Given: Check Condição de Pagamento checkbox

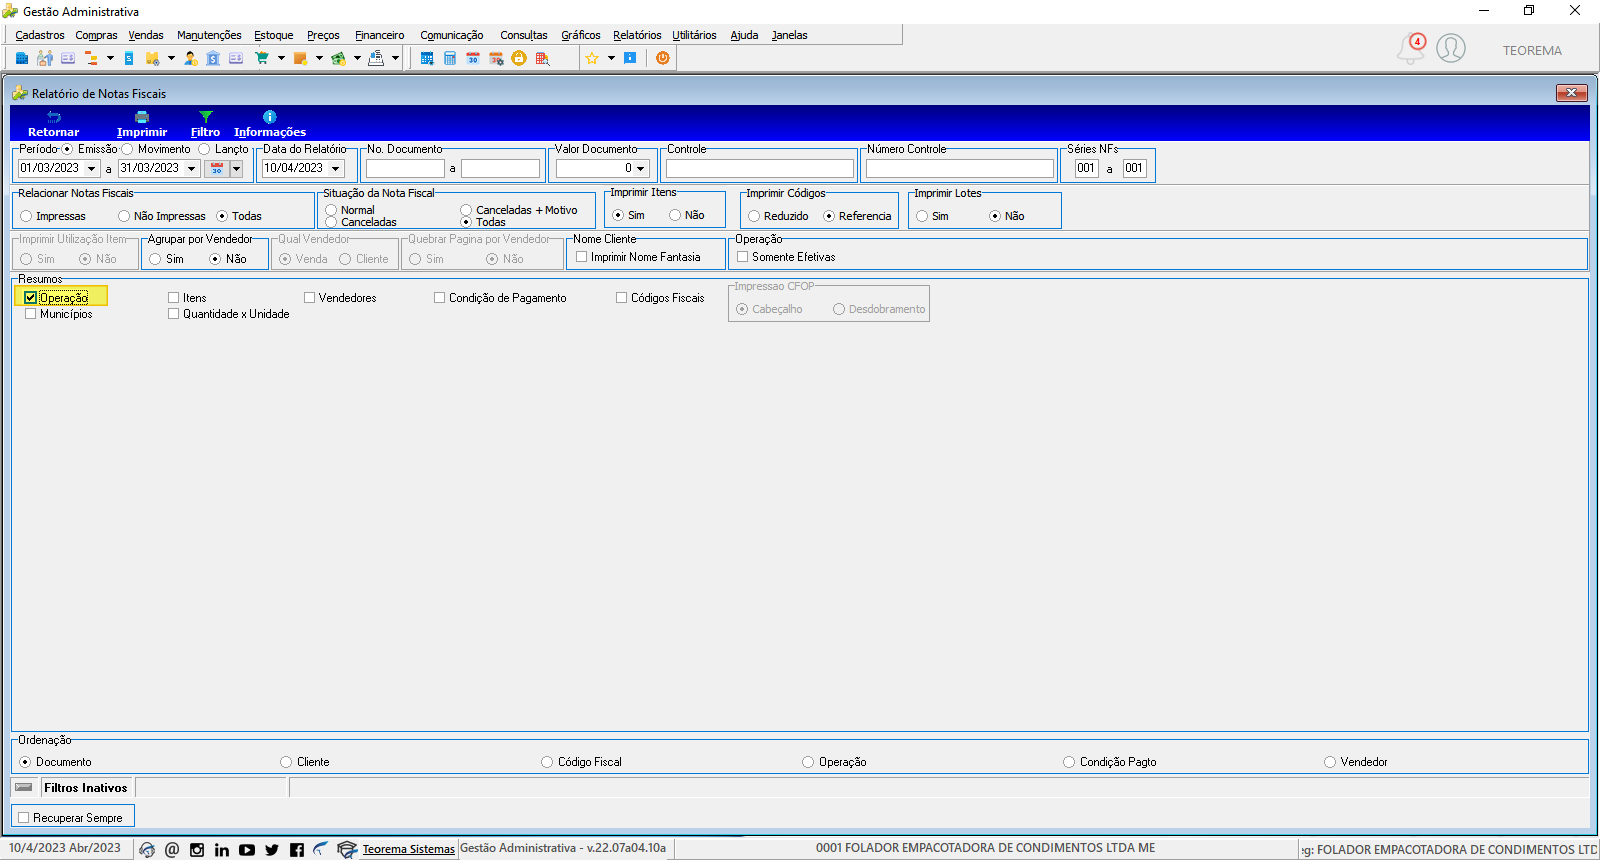Looking at the screenshot, I should pos(440,298).
